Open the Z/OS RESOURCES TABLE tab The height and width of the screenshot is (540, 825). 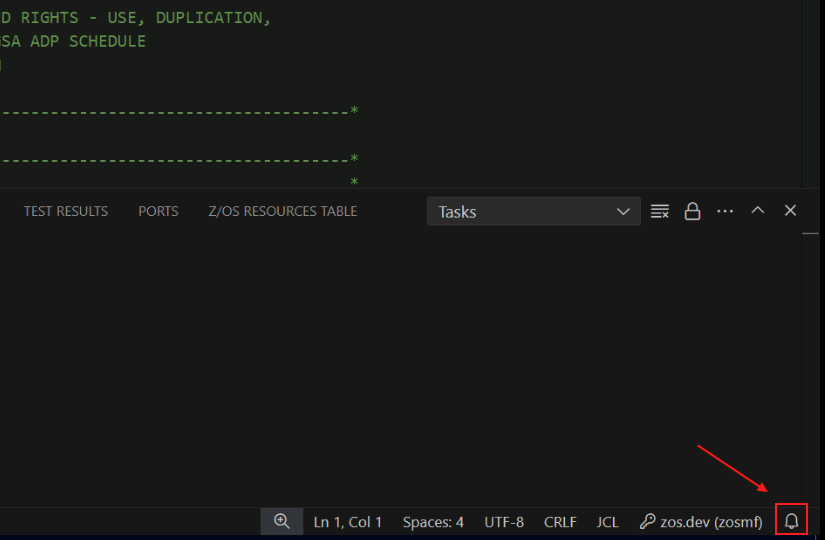tap(283, 211)
